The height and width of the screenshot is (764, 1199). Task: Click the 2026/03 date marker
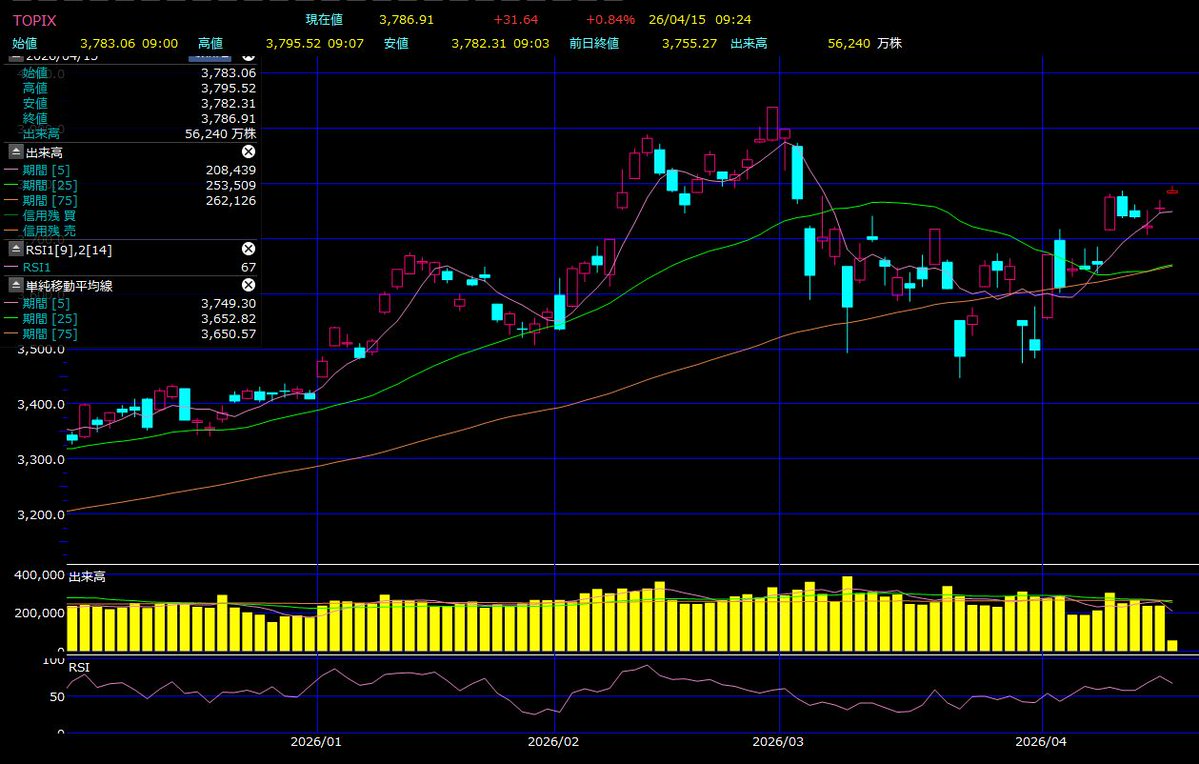(x=778, y=742)
